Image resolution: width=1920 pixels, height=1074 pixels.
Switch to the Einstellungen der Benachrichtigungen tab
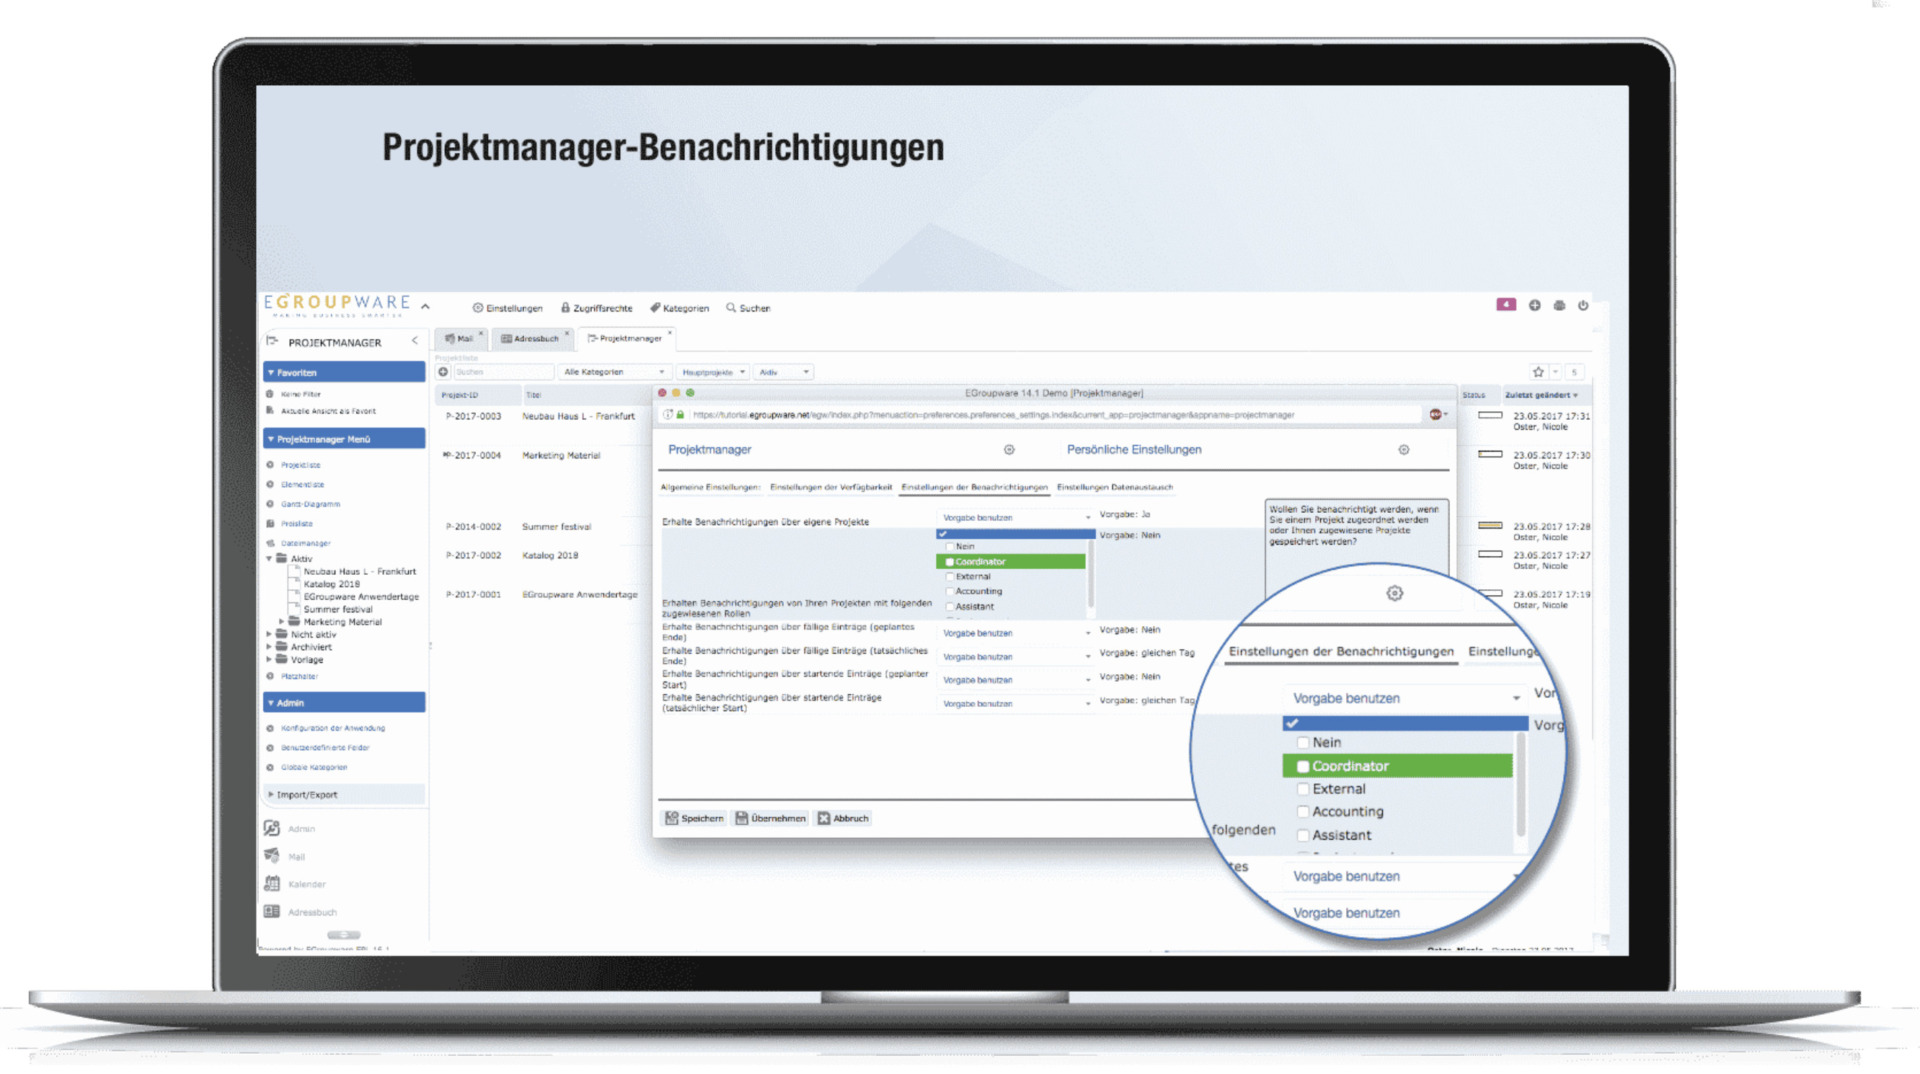(x=975, y=487)
